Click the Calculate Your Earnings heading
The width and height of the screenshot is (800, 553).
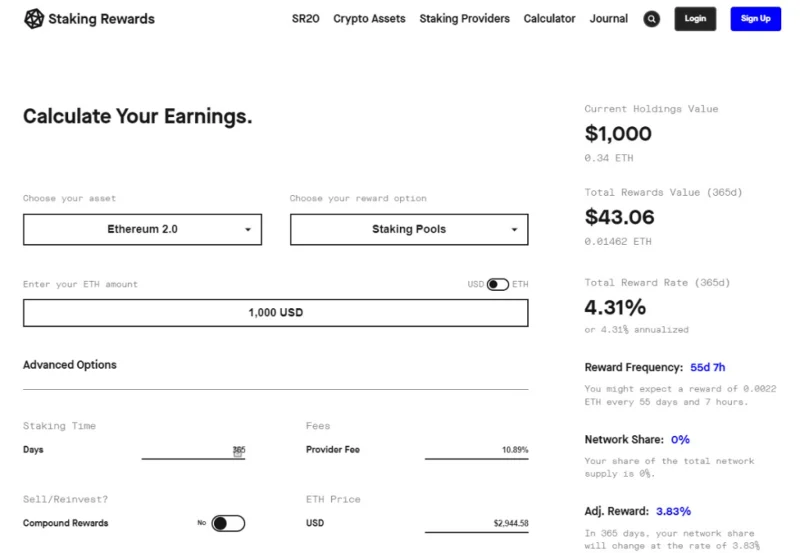138,117
